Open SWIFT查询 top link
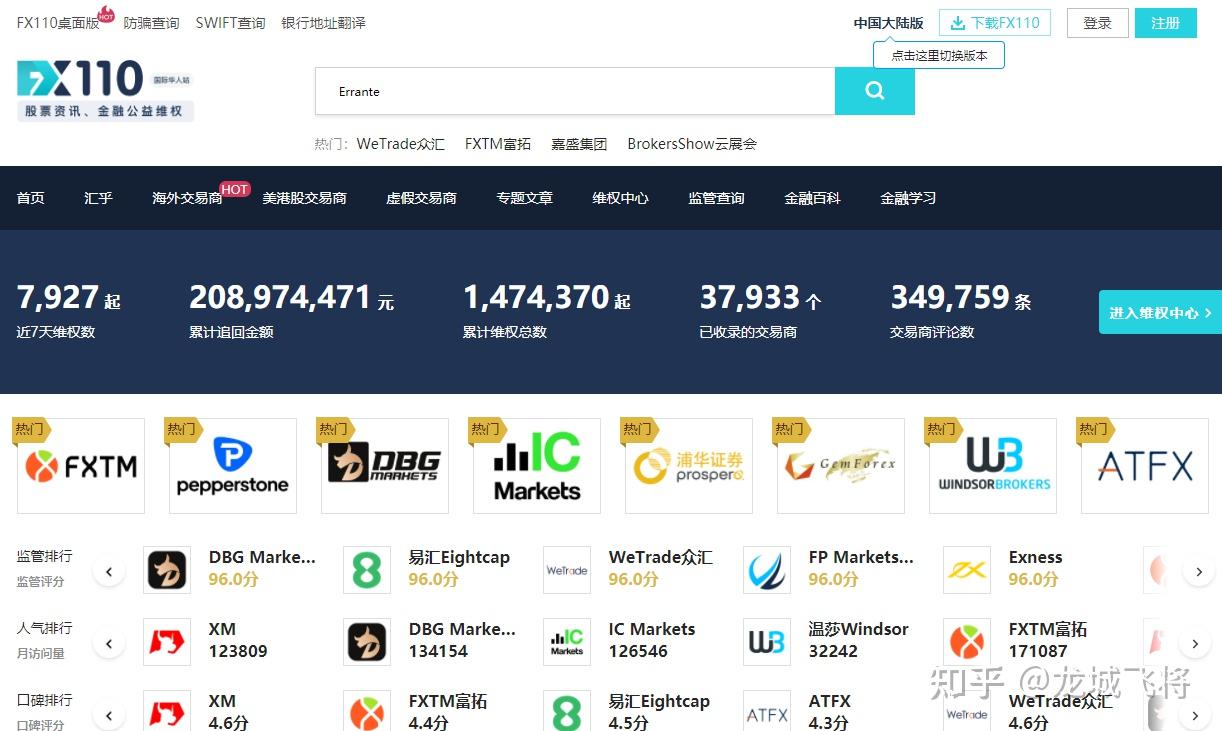Screen dimensions: 1222x731 [230, 22]
